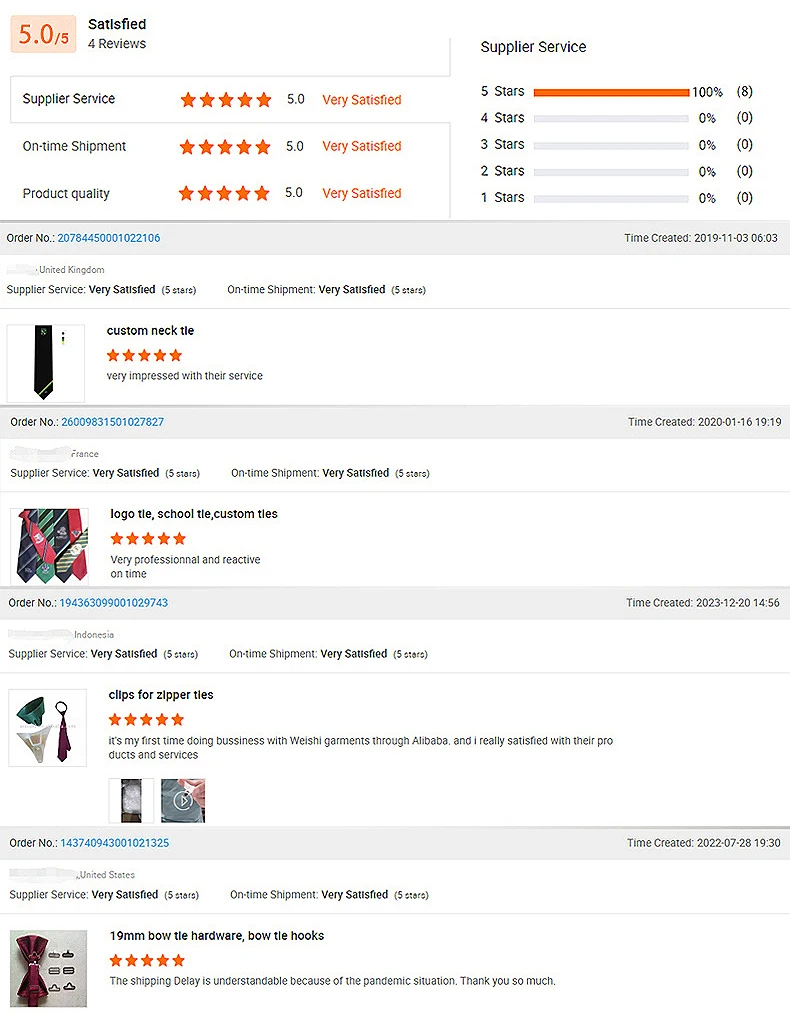The image size is (790, 1032).
Task: Click the Product quality rating stars
Action: click(225, 194)
